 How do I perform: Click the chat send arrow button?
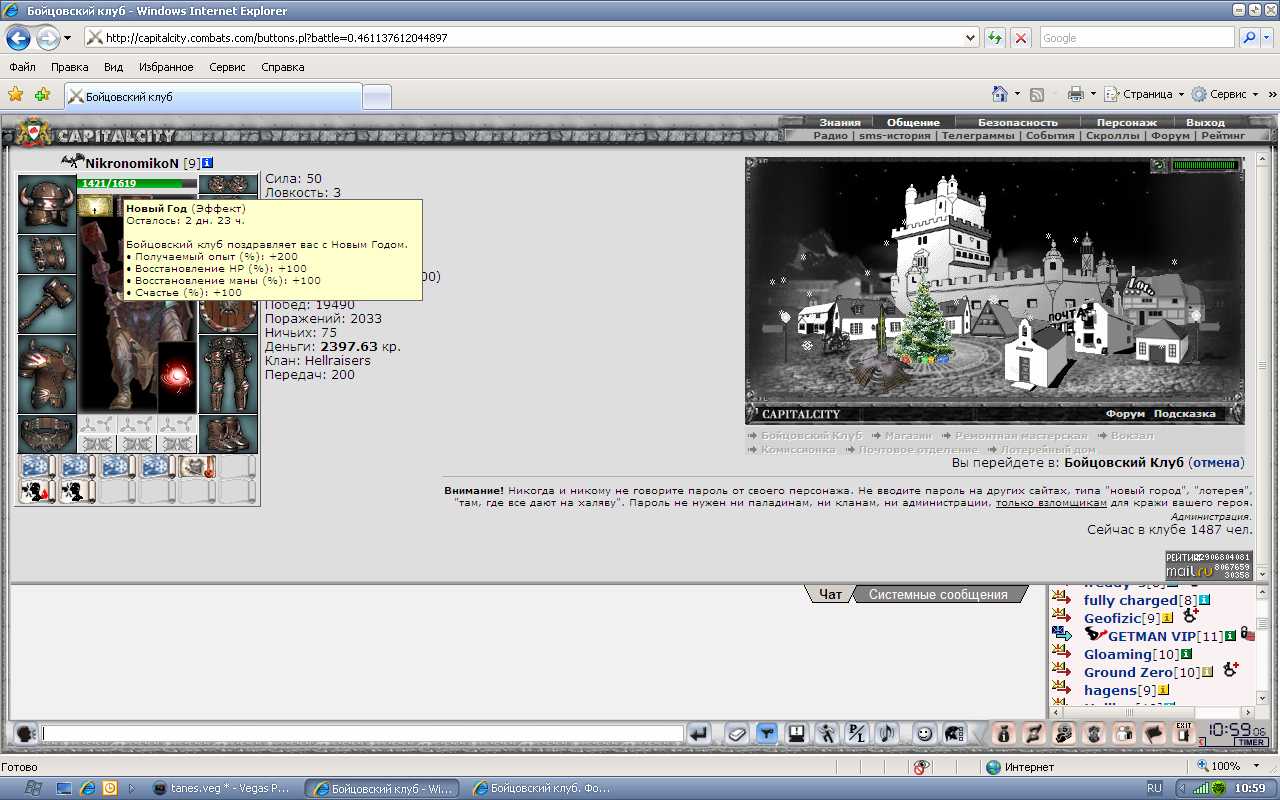(x=700, y=733)
